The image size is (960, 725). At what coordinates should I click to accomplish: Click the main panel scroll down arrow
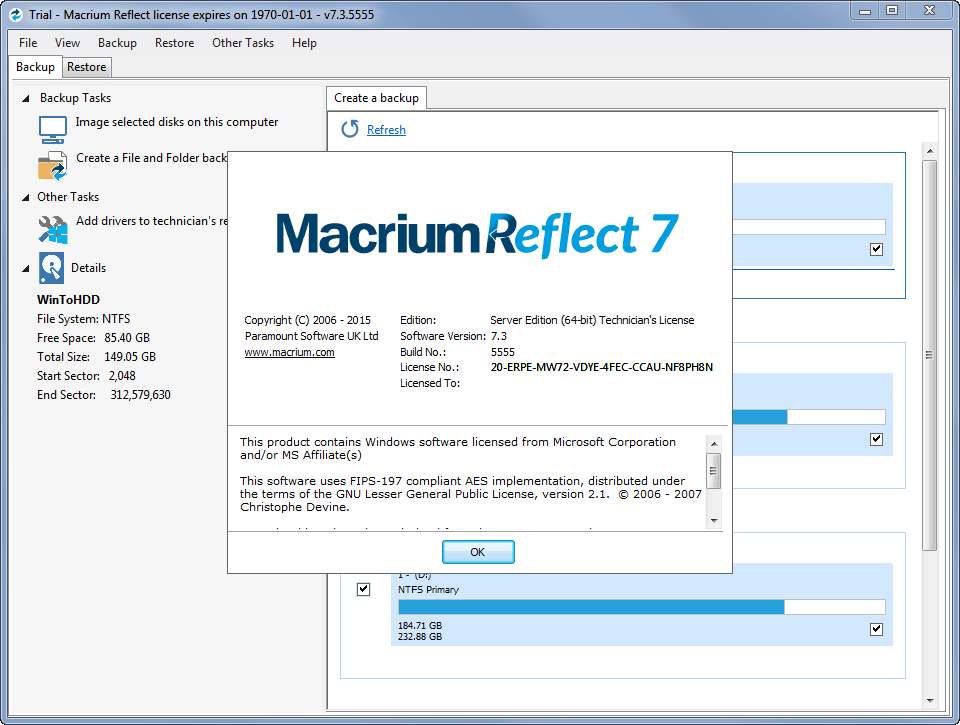point(930,701)
